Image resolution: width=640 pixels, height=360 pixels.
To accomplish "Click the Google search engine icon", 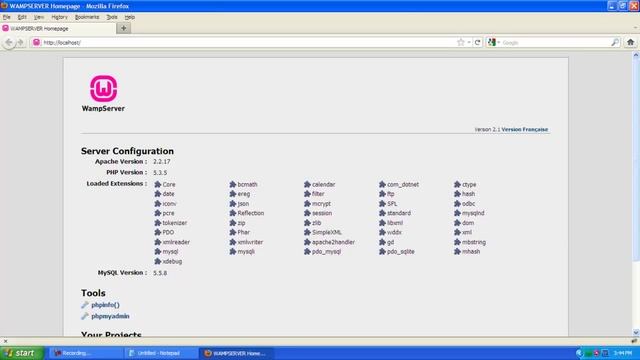I will [x=492, y=42].
